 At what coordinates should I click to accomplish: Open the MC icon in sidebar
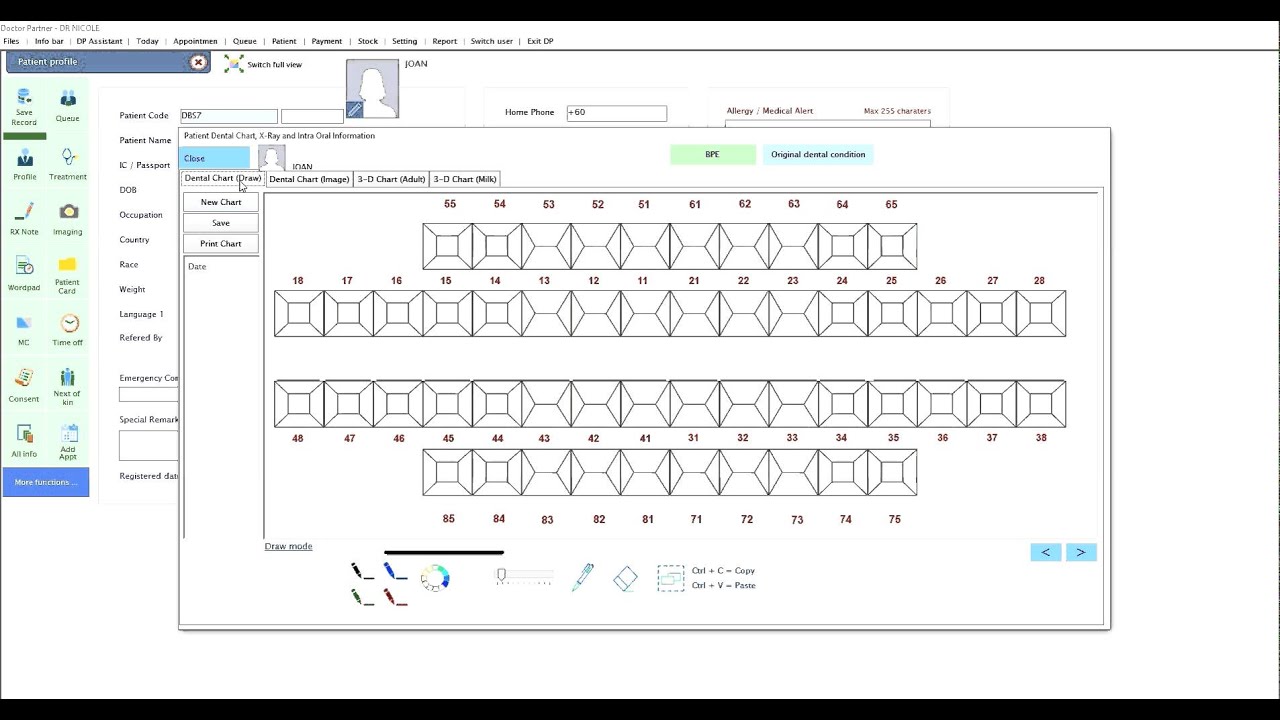click(24, 331)
